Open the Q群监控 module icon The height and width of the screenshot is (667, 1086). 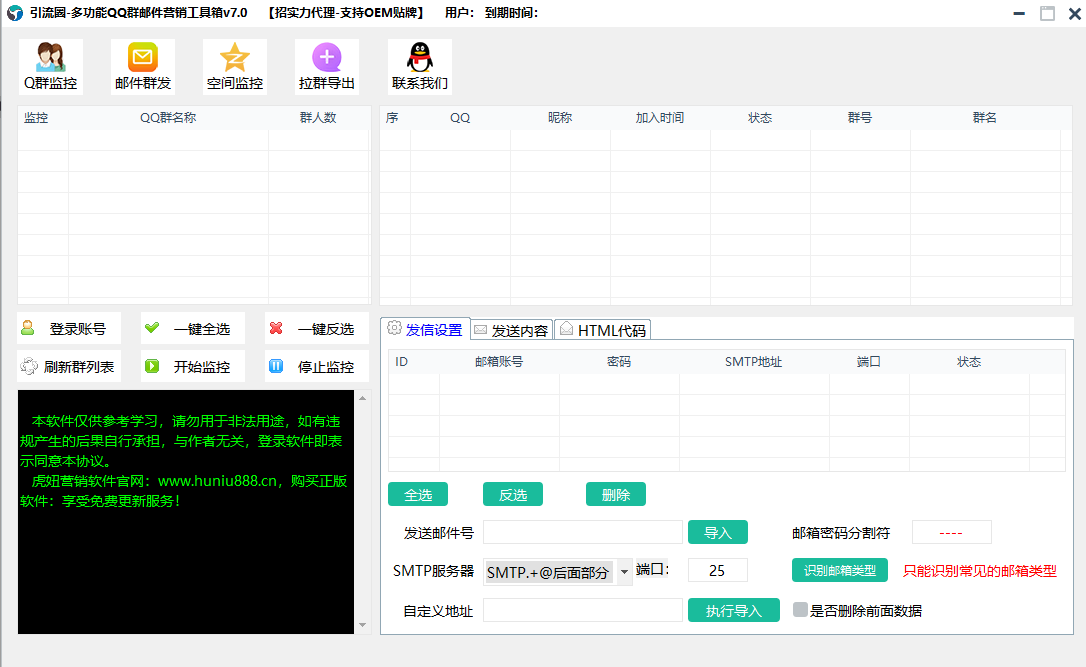coord(51,66)
